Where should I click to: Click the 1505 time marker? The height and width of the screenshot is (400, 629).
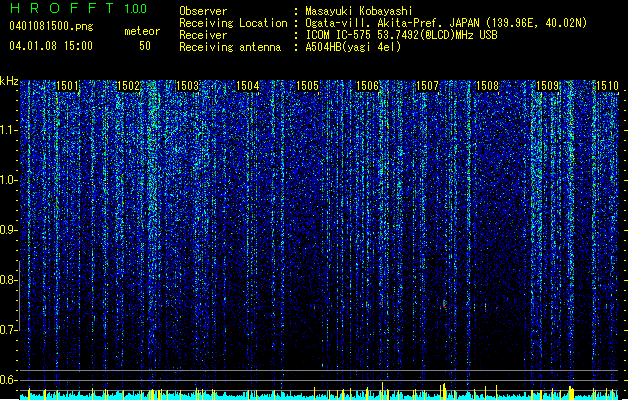[x=307, y=86]
